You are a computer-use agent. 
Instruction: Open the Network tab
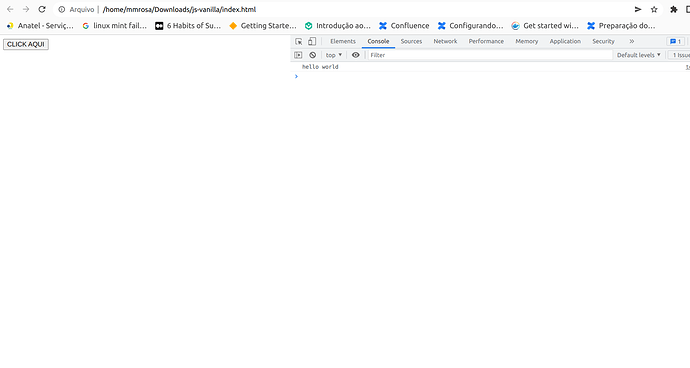(445, 41)
